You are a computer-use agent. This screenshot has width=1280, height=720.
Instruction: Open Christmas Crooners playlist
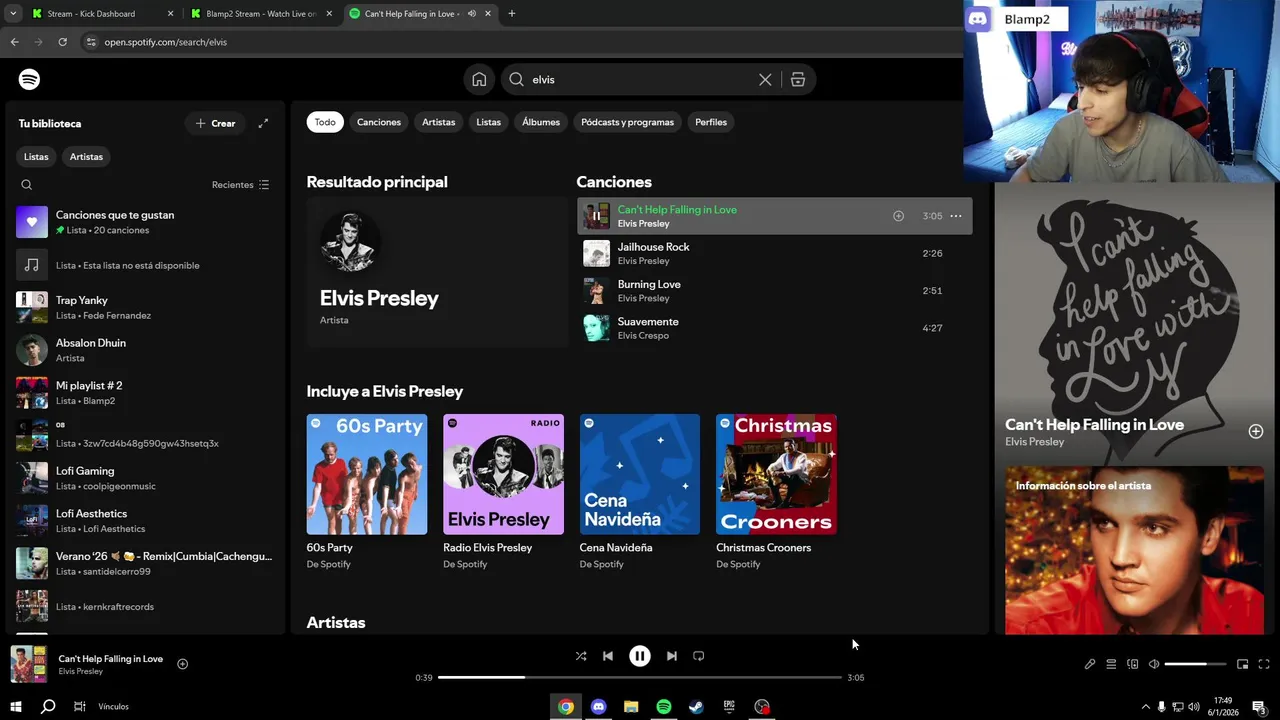point(776,474)
